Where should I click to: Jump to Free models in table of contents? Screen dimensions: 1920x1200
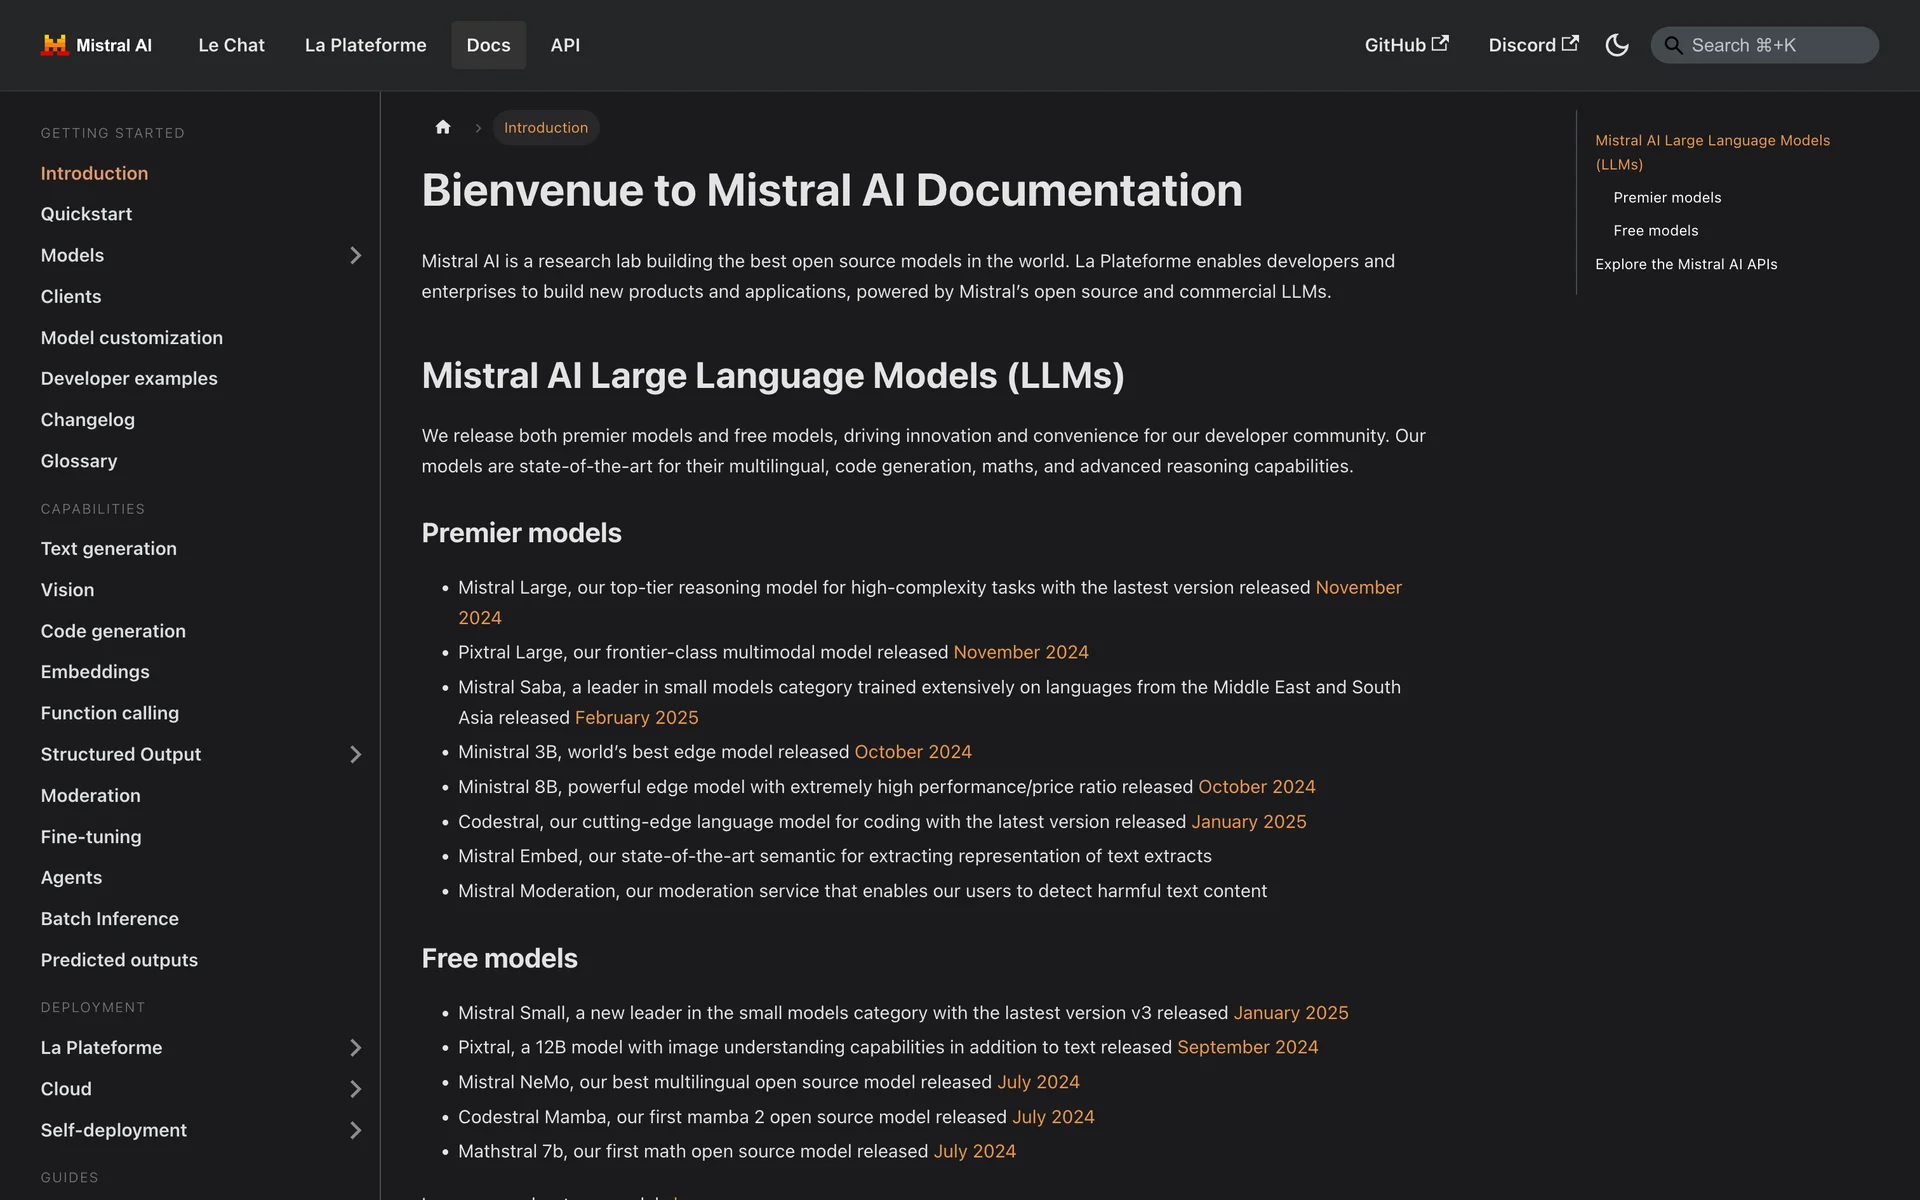click(1655, 230)
